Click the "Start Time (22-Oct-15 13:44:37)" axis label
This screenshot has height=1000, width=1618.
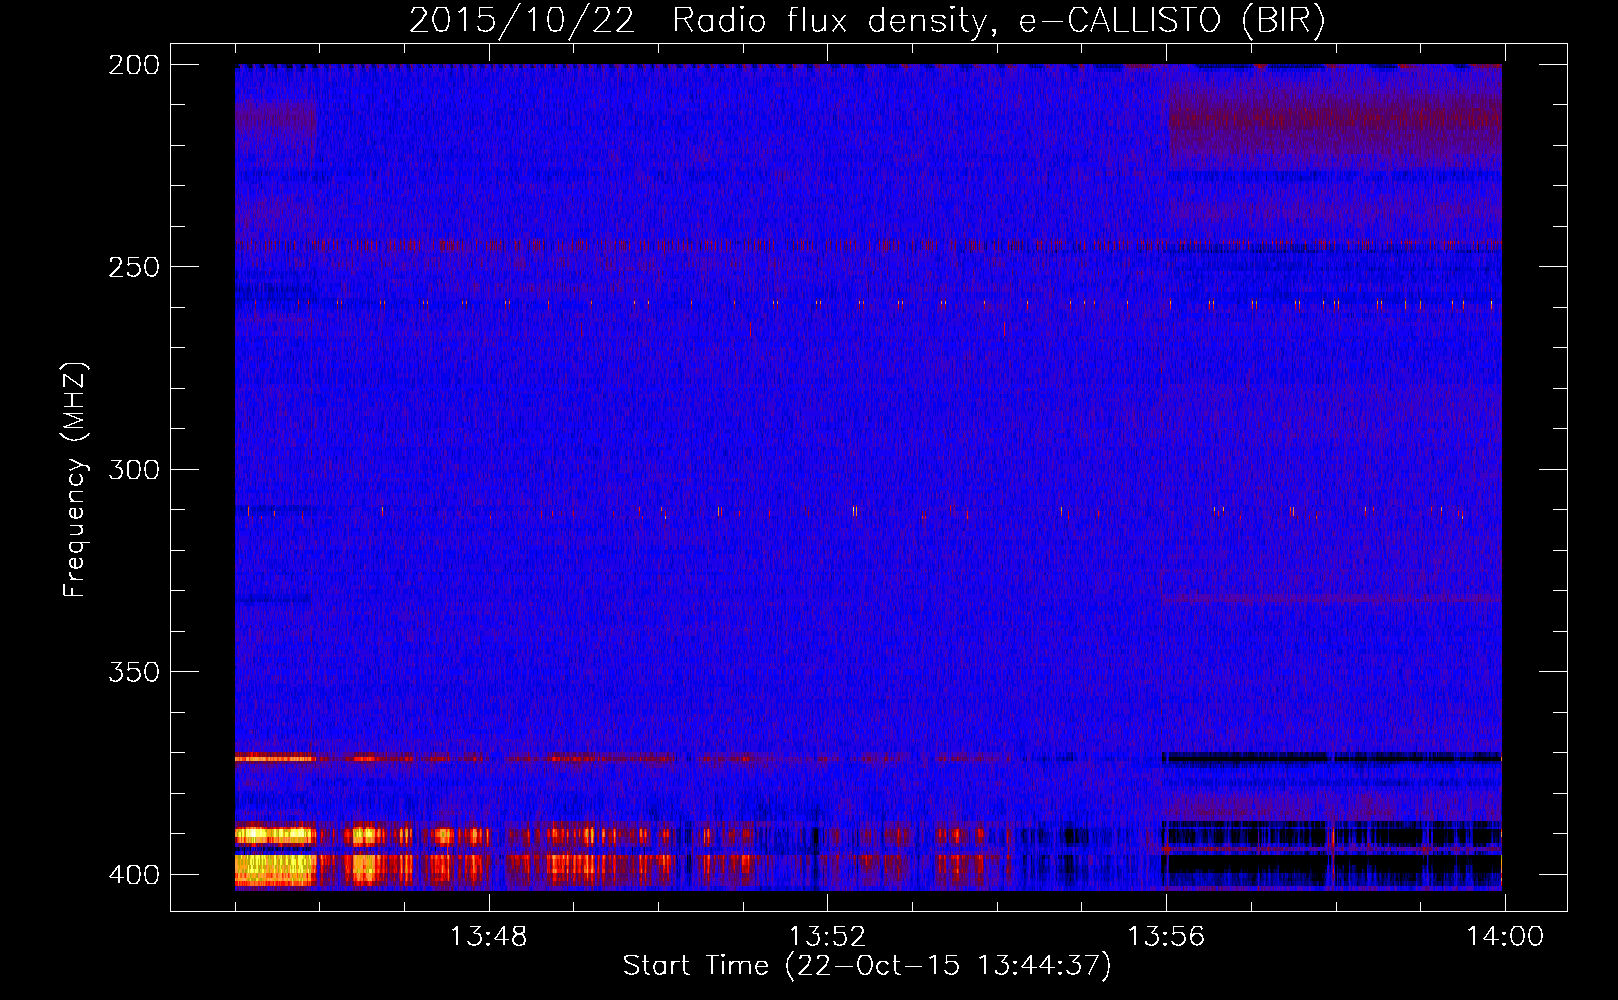pyautogui.click(x=867, y=966)
